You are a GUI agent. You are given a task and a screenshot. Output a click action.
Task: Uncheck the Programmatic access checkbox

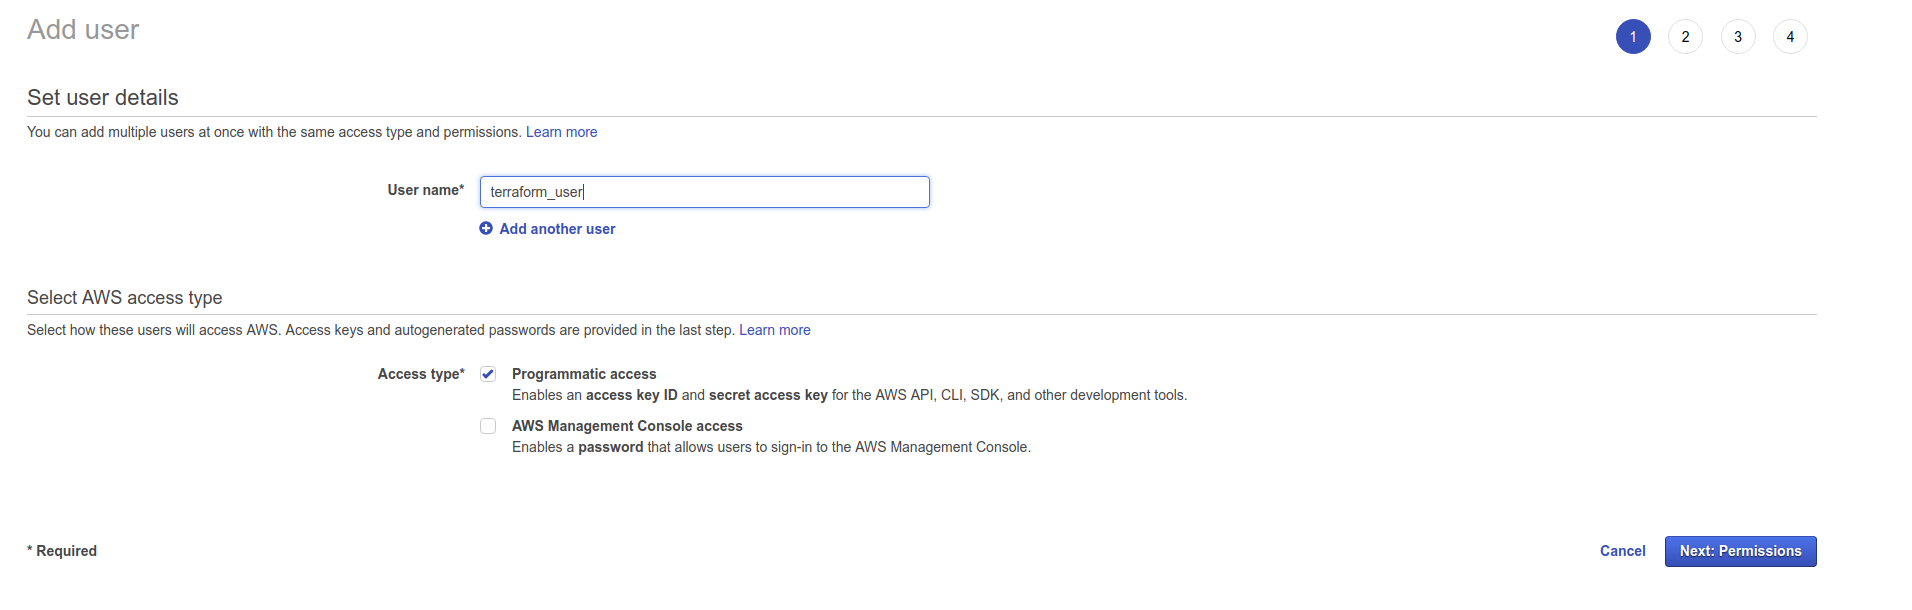point(488,374)
